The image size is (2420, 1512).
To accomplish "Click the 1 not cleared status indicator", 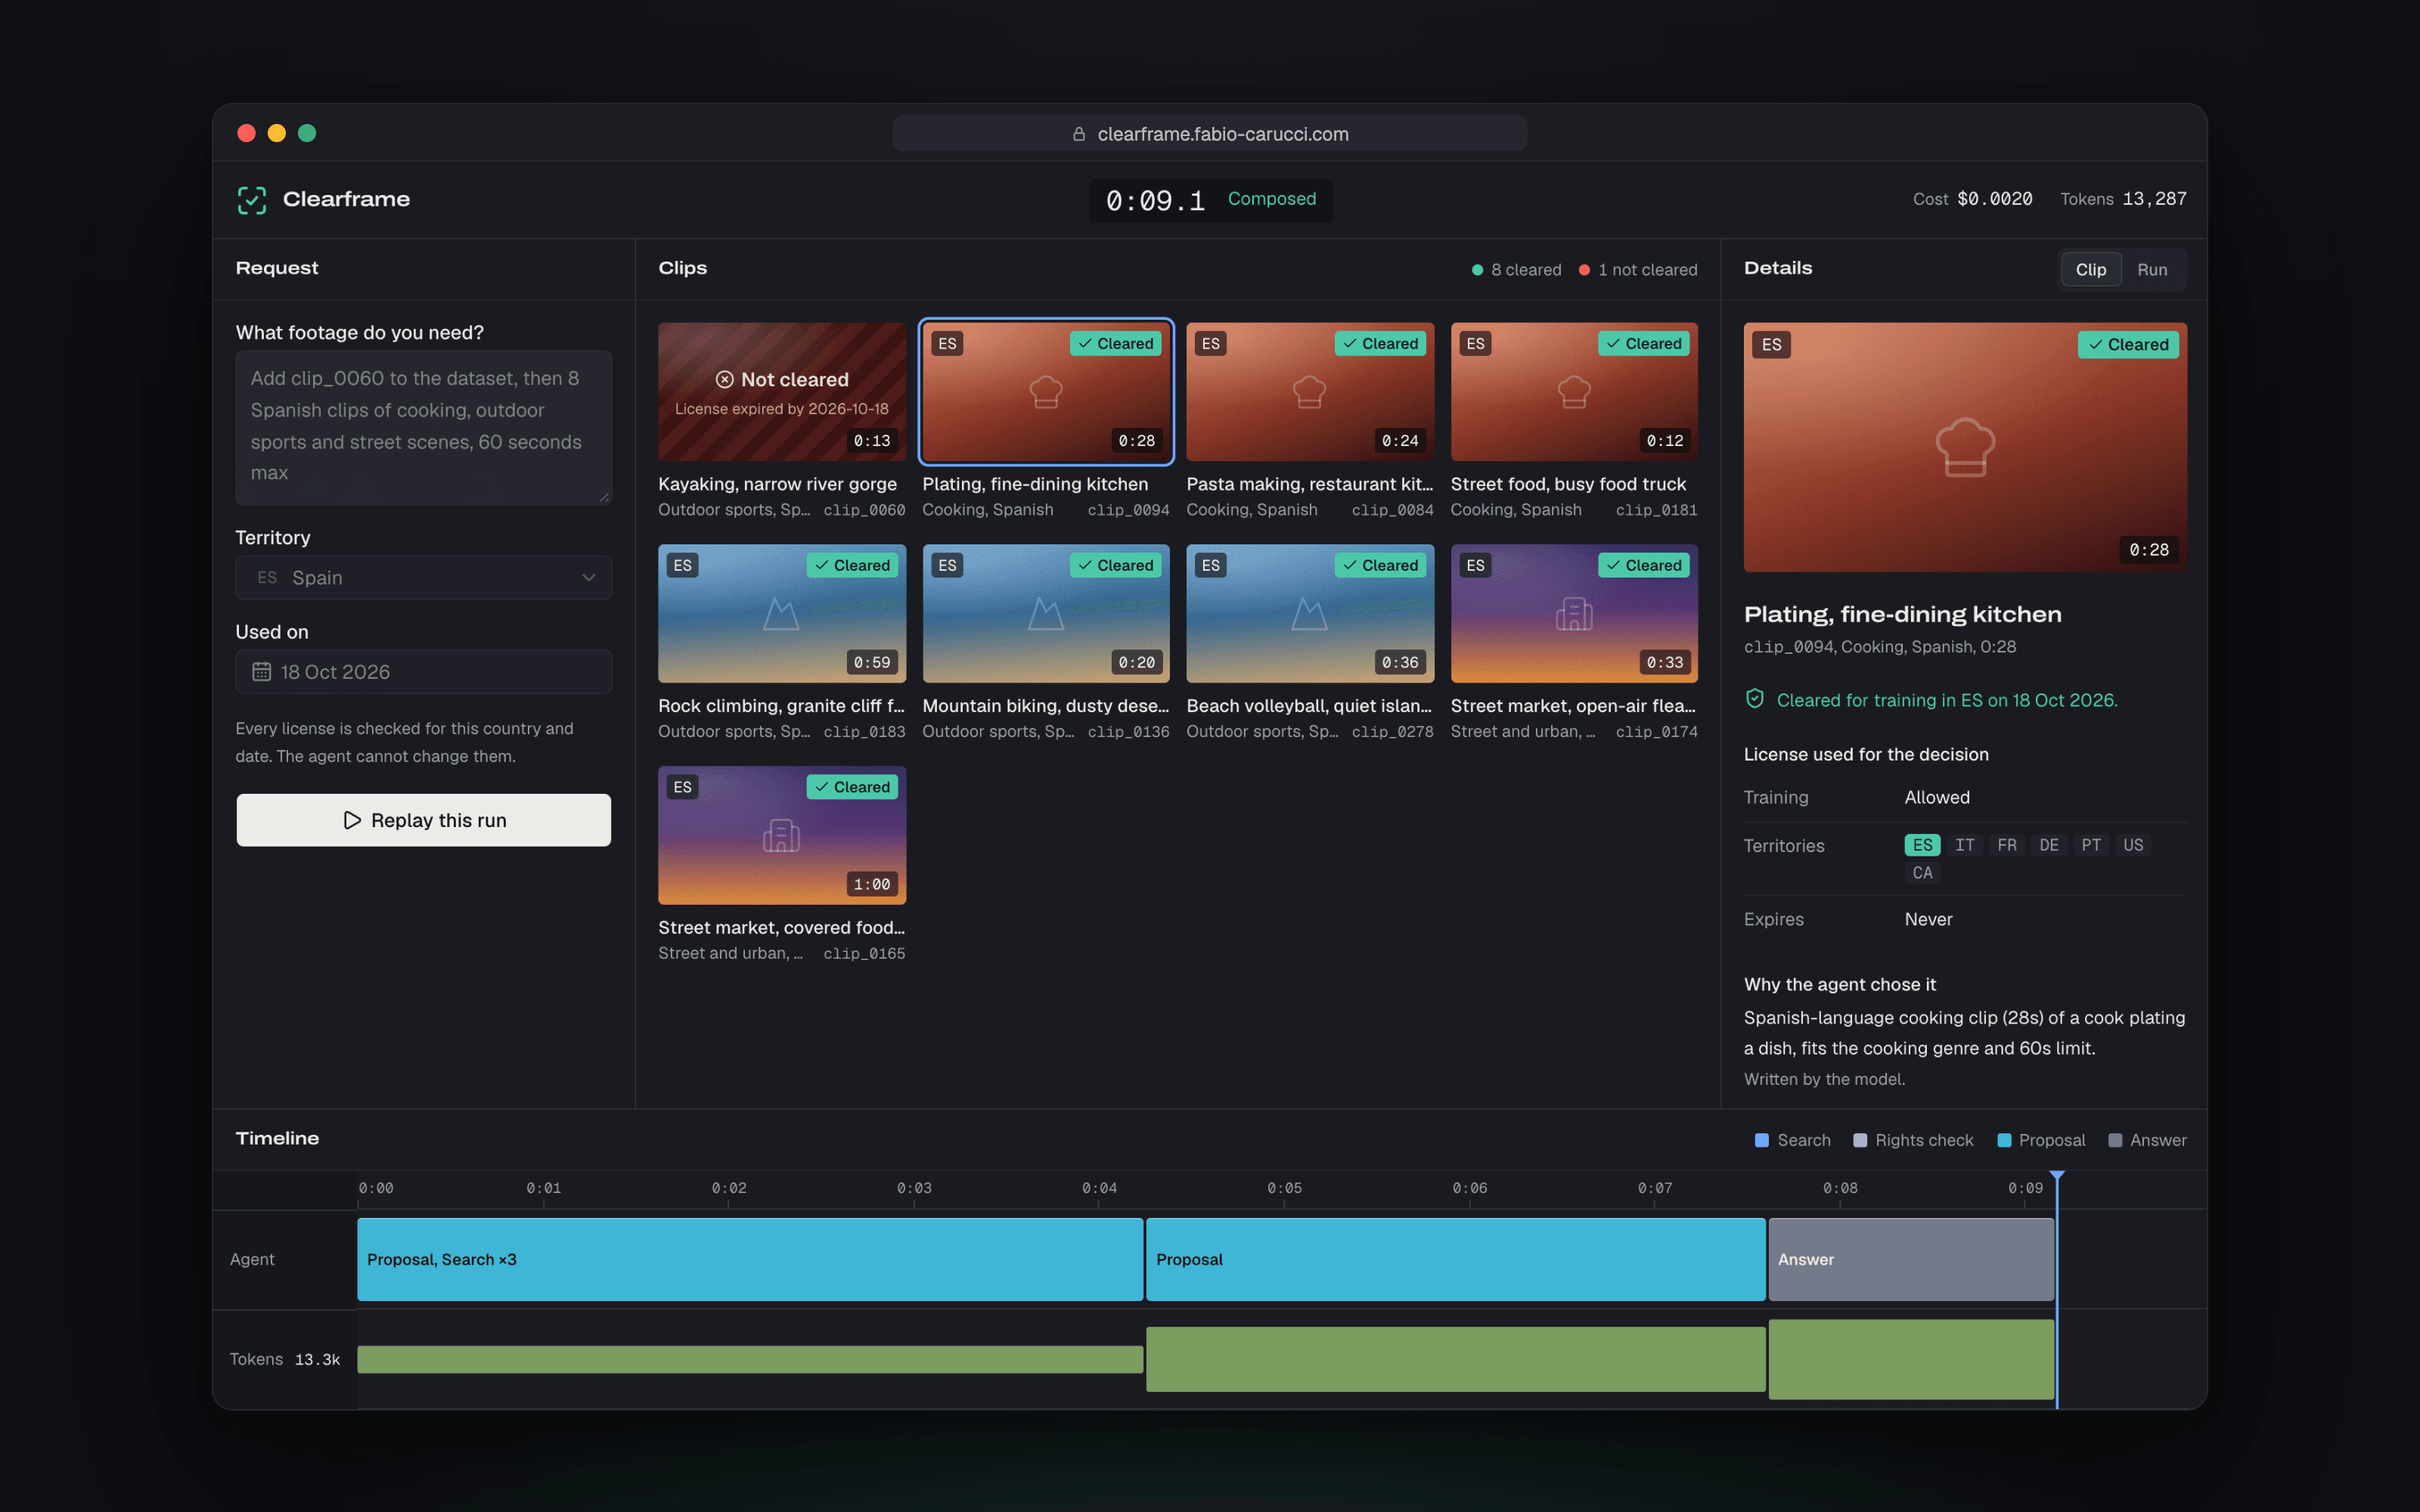I will (1638, 270).
